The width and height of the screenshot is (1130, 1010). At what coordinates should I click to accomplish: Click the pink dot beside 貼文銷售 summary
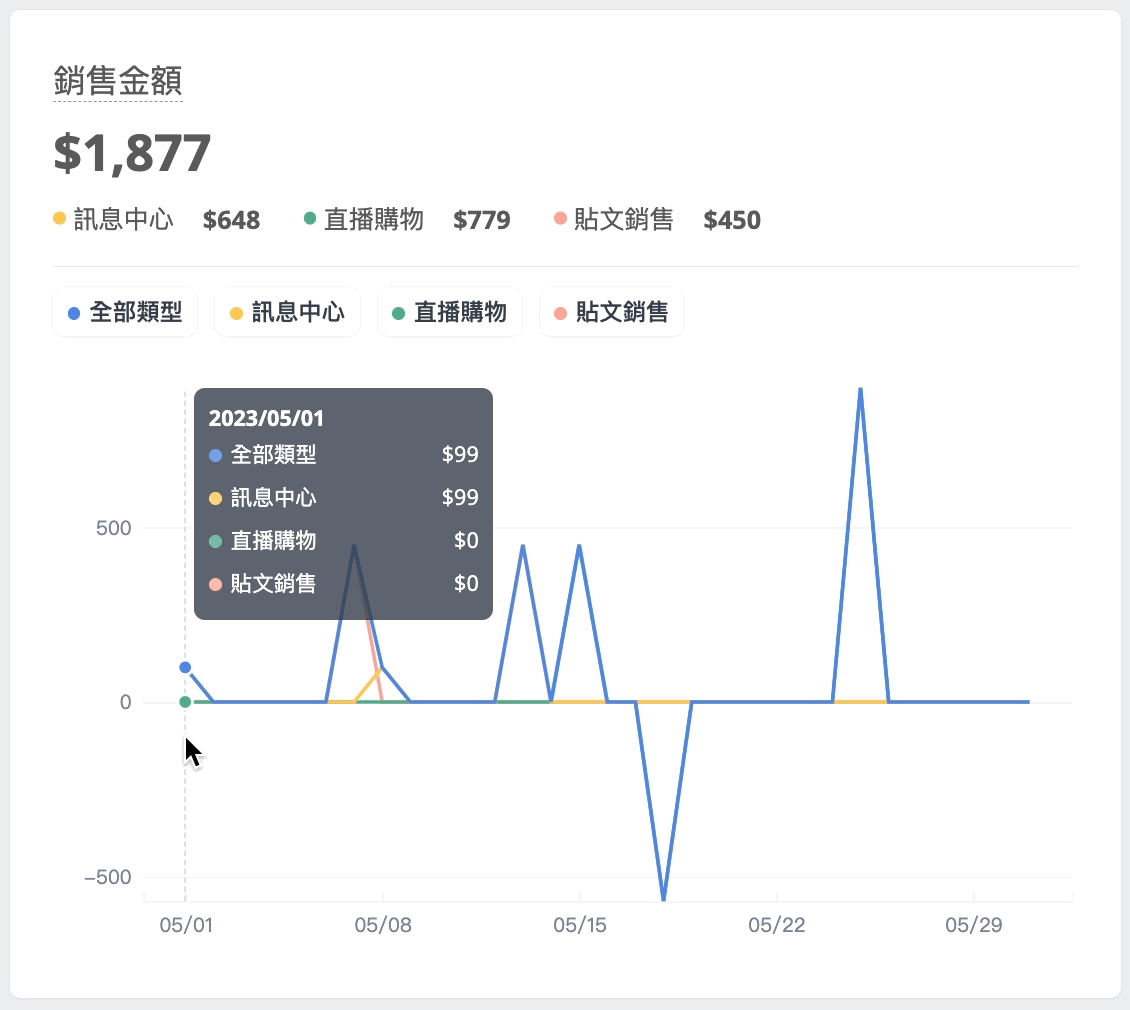pyautogui.click(x=560, y=218)
